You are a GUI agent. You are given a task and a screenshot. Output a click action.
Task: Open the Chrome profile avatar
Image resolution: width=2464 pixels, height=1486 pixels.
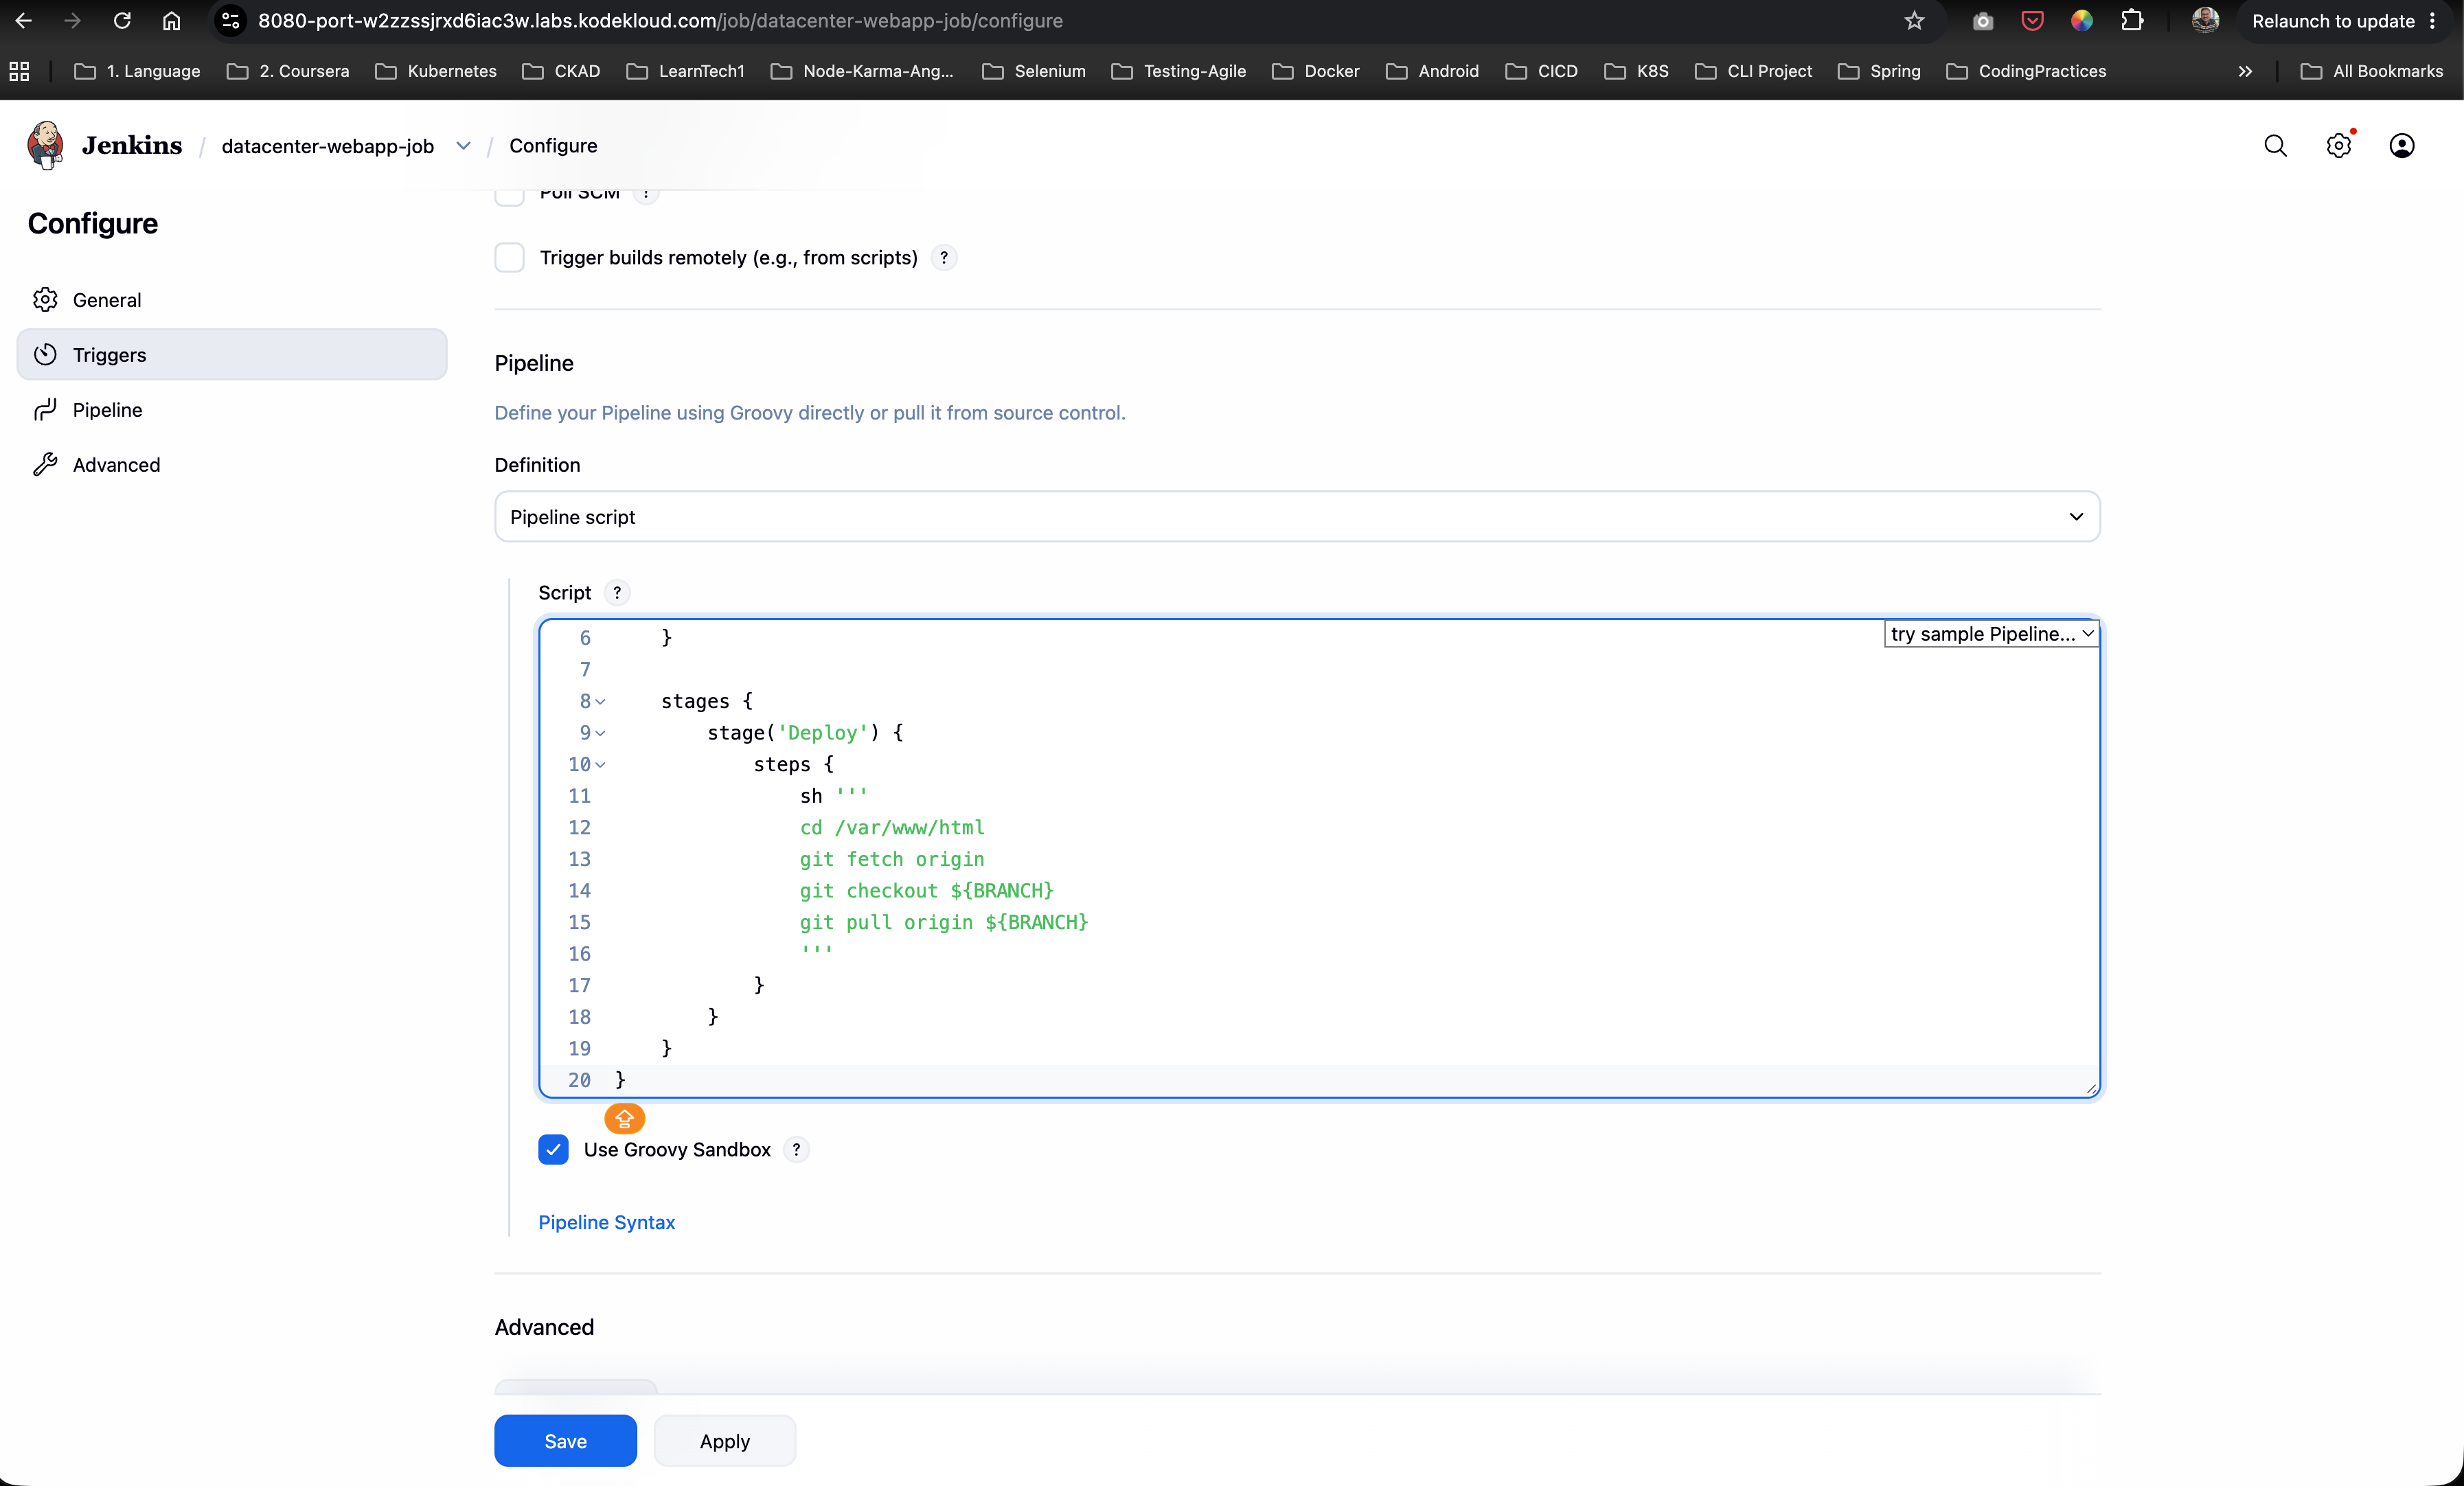point(2205,20)
